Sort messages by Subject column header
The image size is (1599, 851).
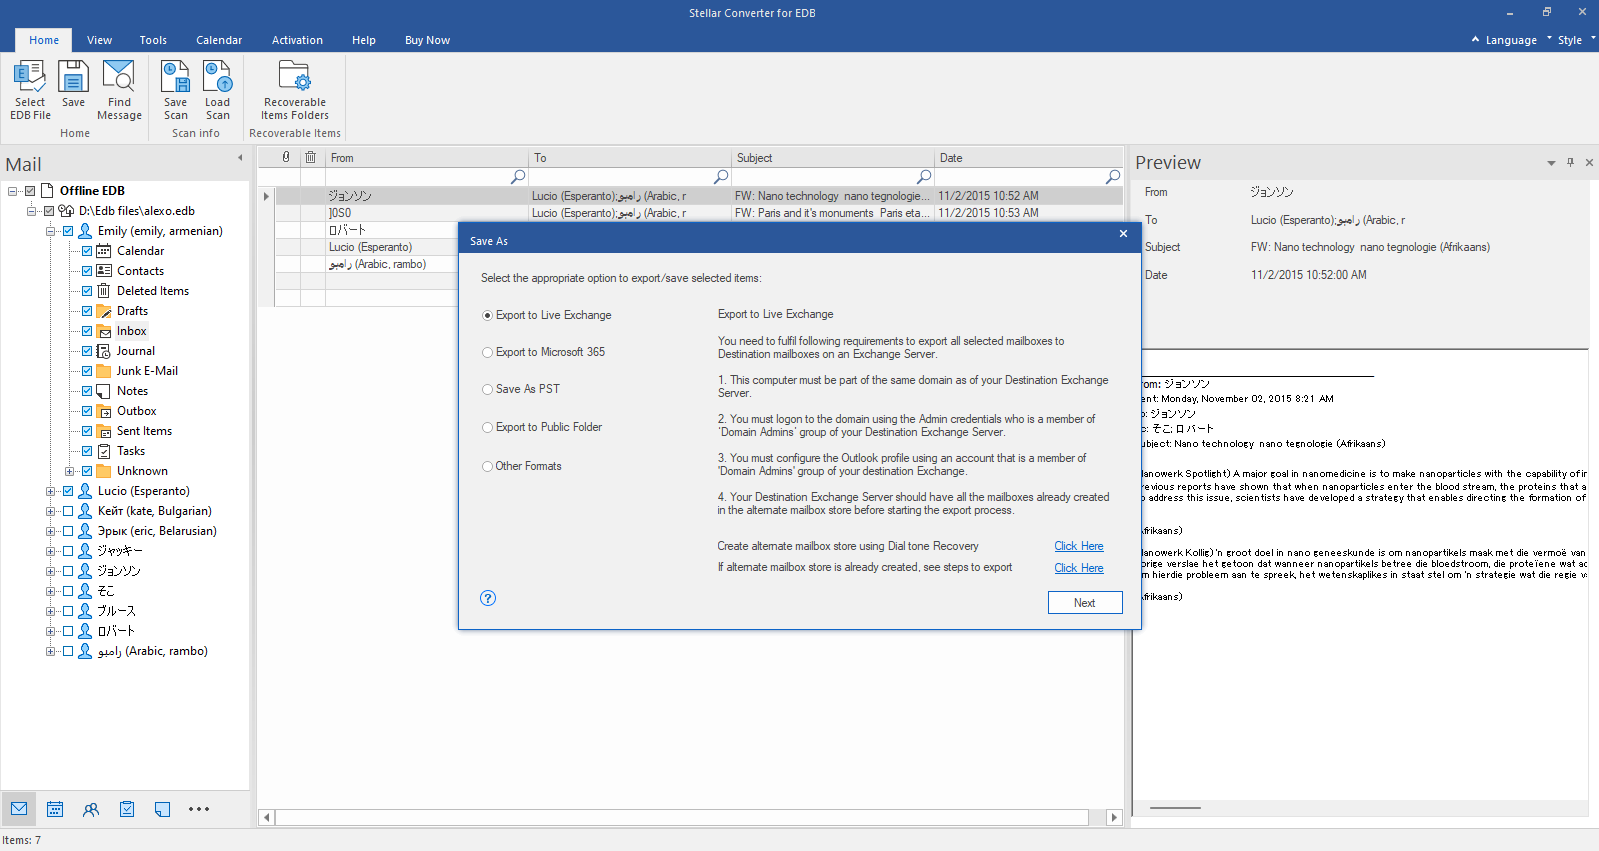[833, 158]
